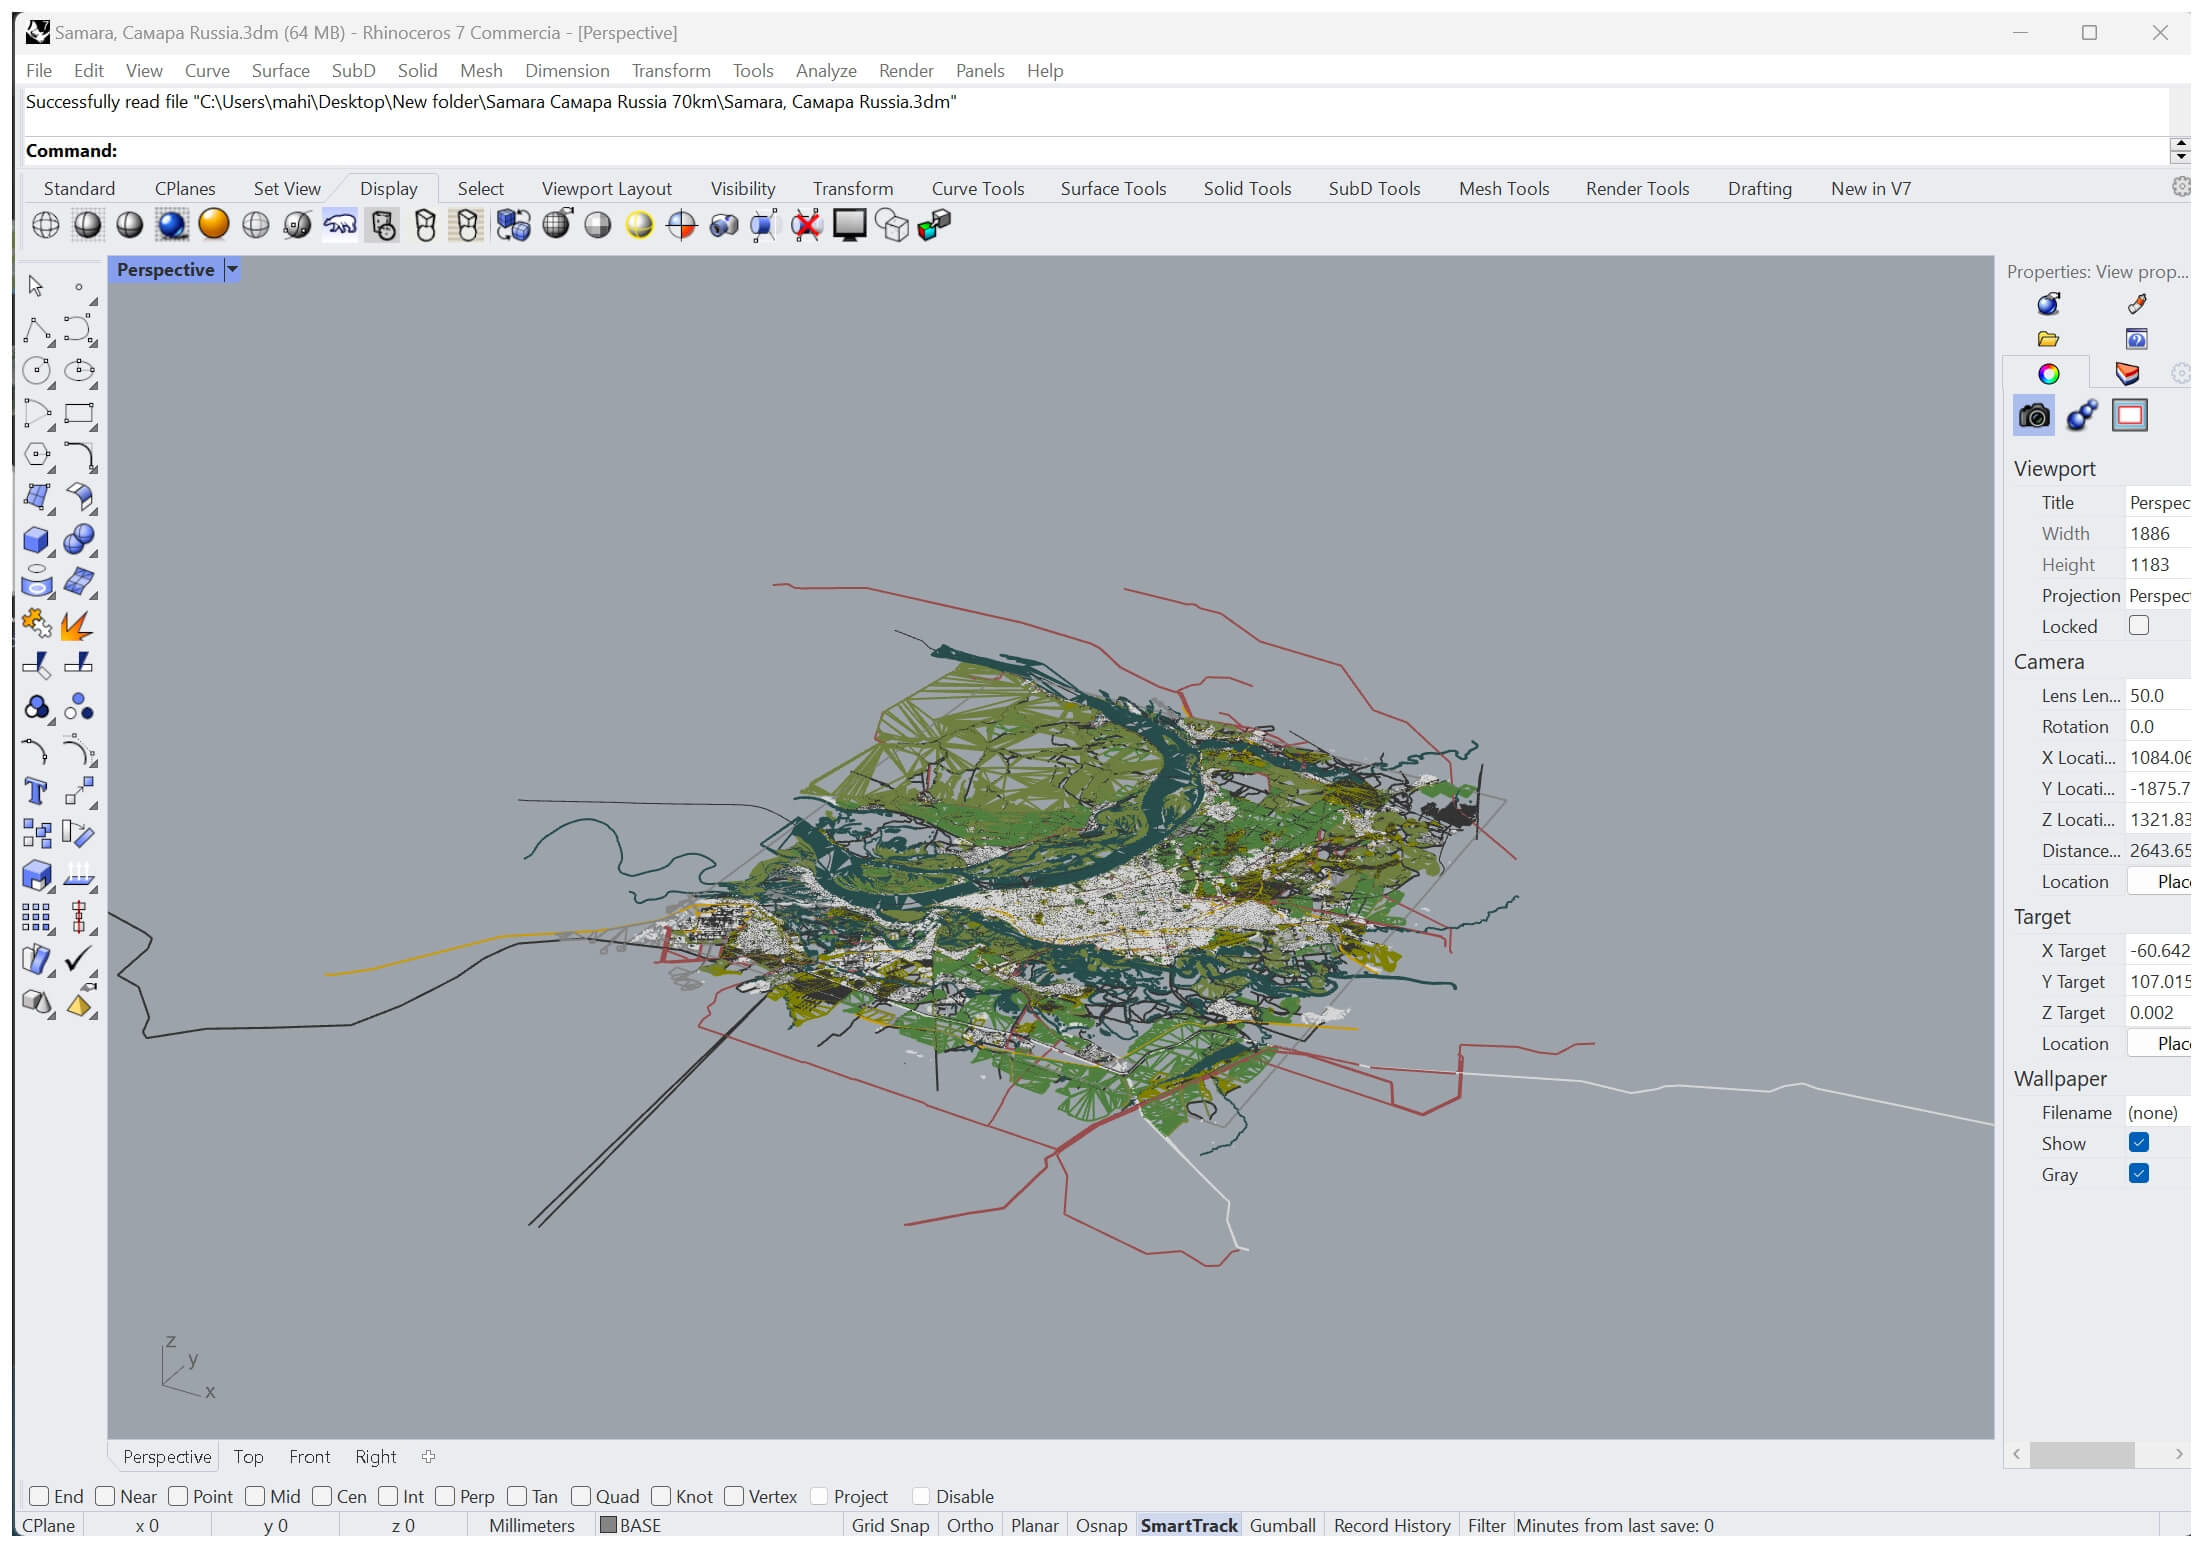The width and height of the screenshot is (2200, 1545).
Task: Toggle the Gumball status bar button
Action: 1282,1525
